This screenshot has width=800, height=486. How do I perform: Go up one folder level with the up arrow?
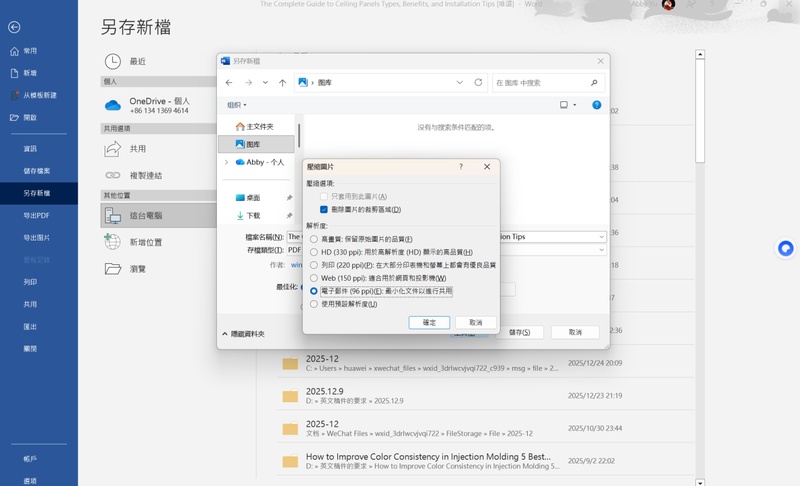pyautogui.click(x=282, y=83)
